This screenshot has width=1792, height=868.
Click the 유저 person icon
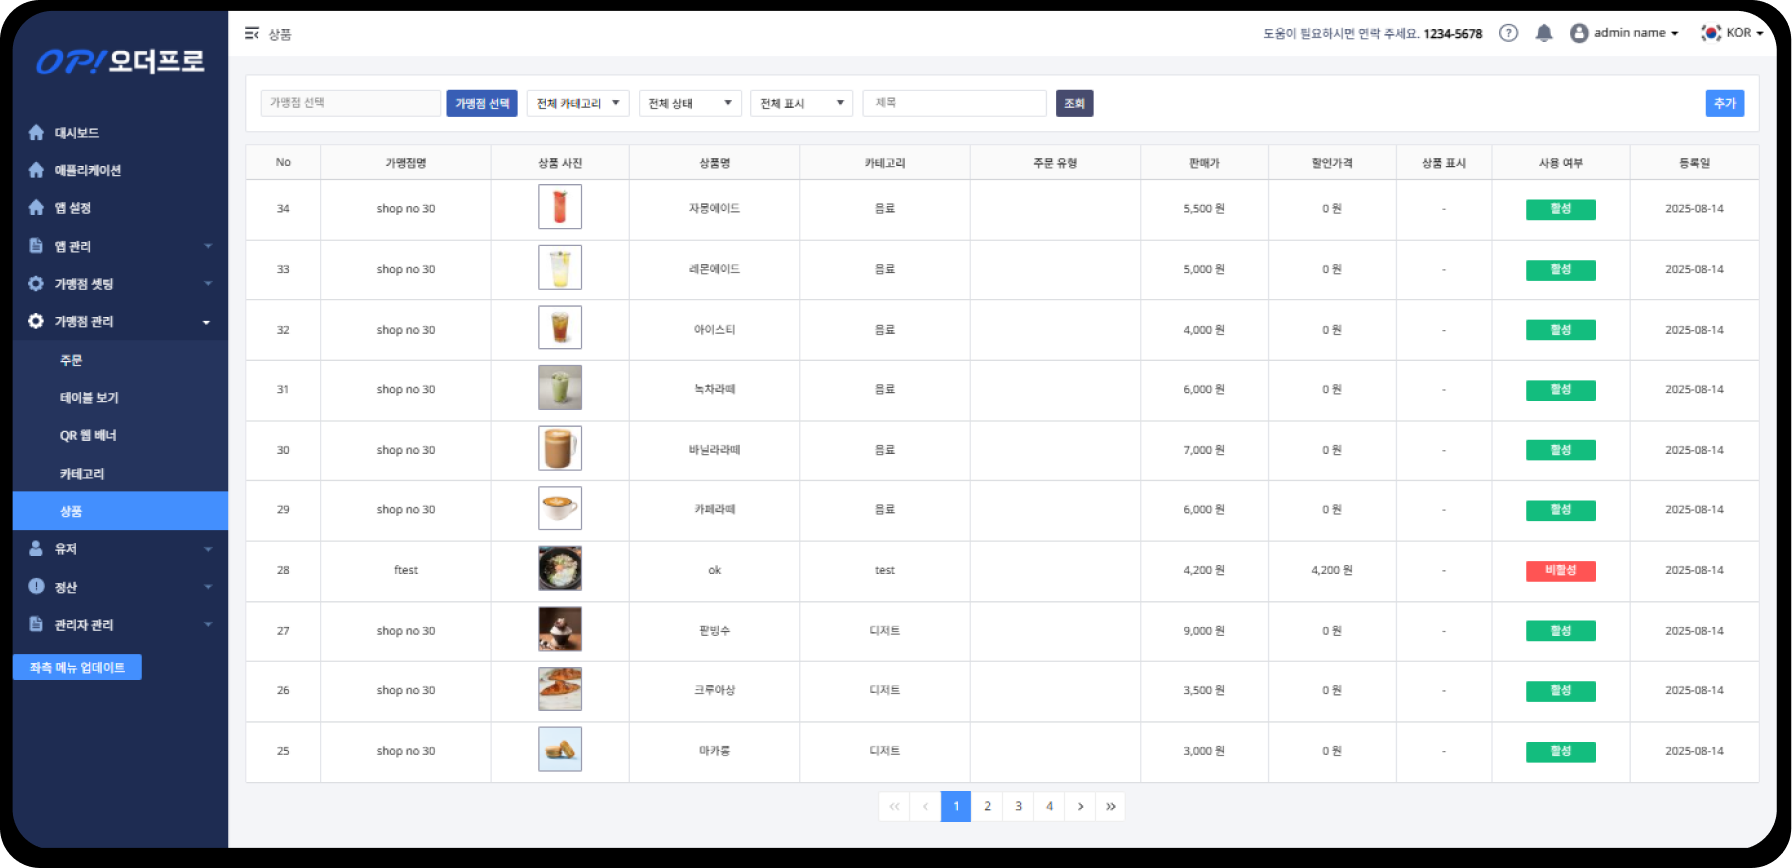pyautogui.click(x=36, y=548)
